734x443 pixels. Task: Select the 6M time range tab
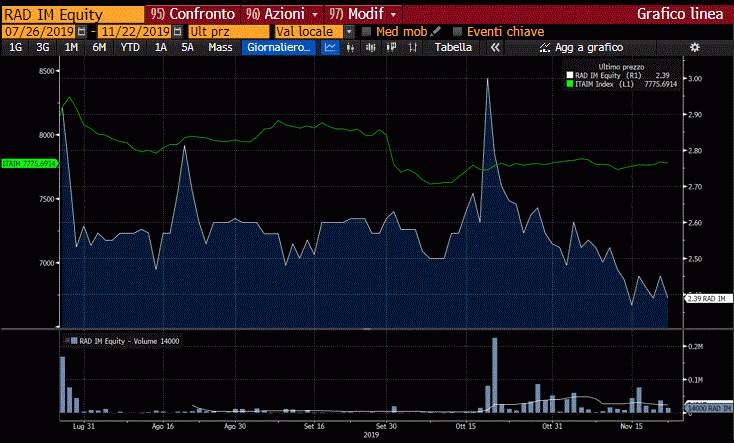[x=99, y=47]
